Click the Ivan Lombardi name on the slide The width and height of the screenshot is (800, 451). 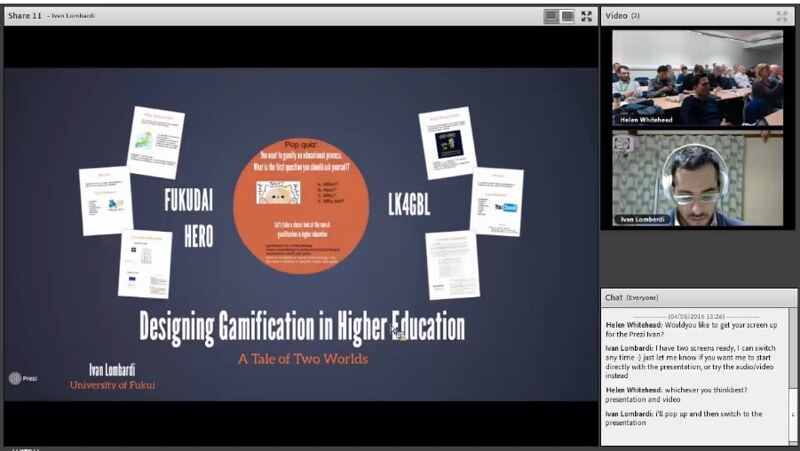(112, 370)
